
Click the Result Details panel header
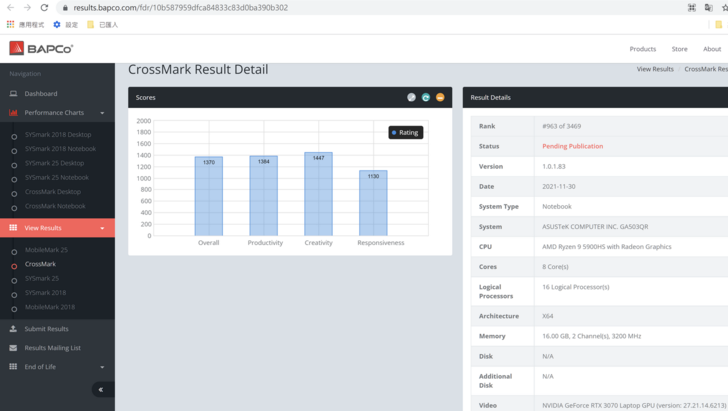coord(595,97)
